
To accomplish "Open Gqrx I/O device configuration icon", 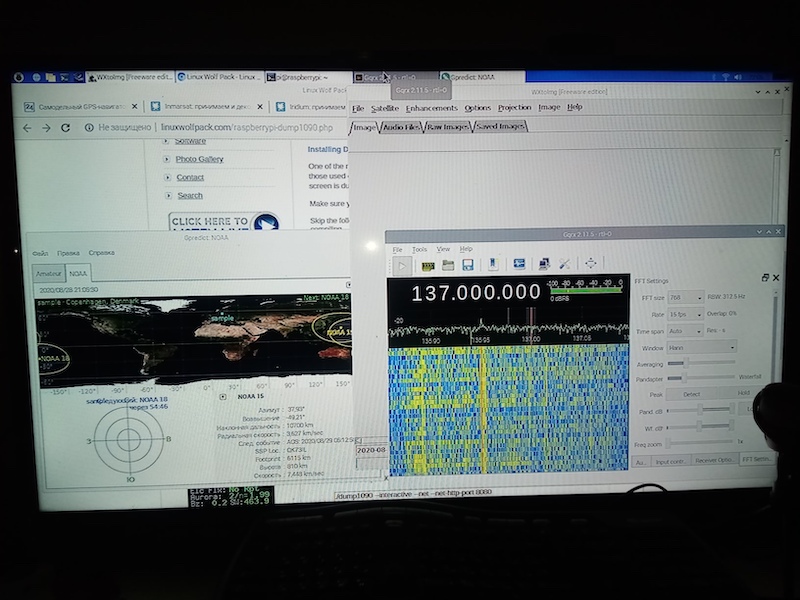I will [x=427, y=265].
